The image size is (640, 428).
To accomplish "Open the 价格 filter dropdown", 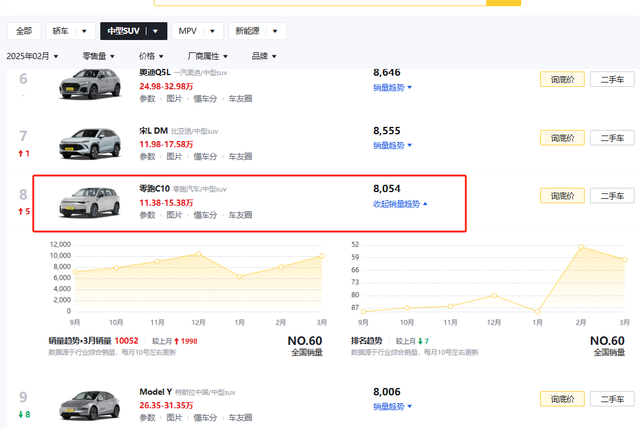I will (x=151, y=56).
